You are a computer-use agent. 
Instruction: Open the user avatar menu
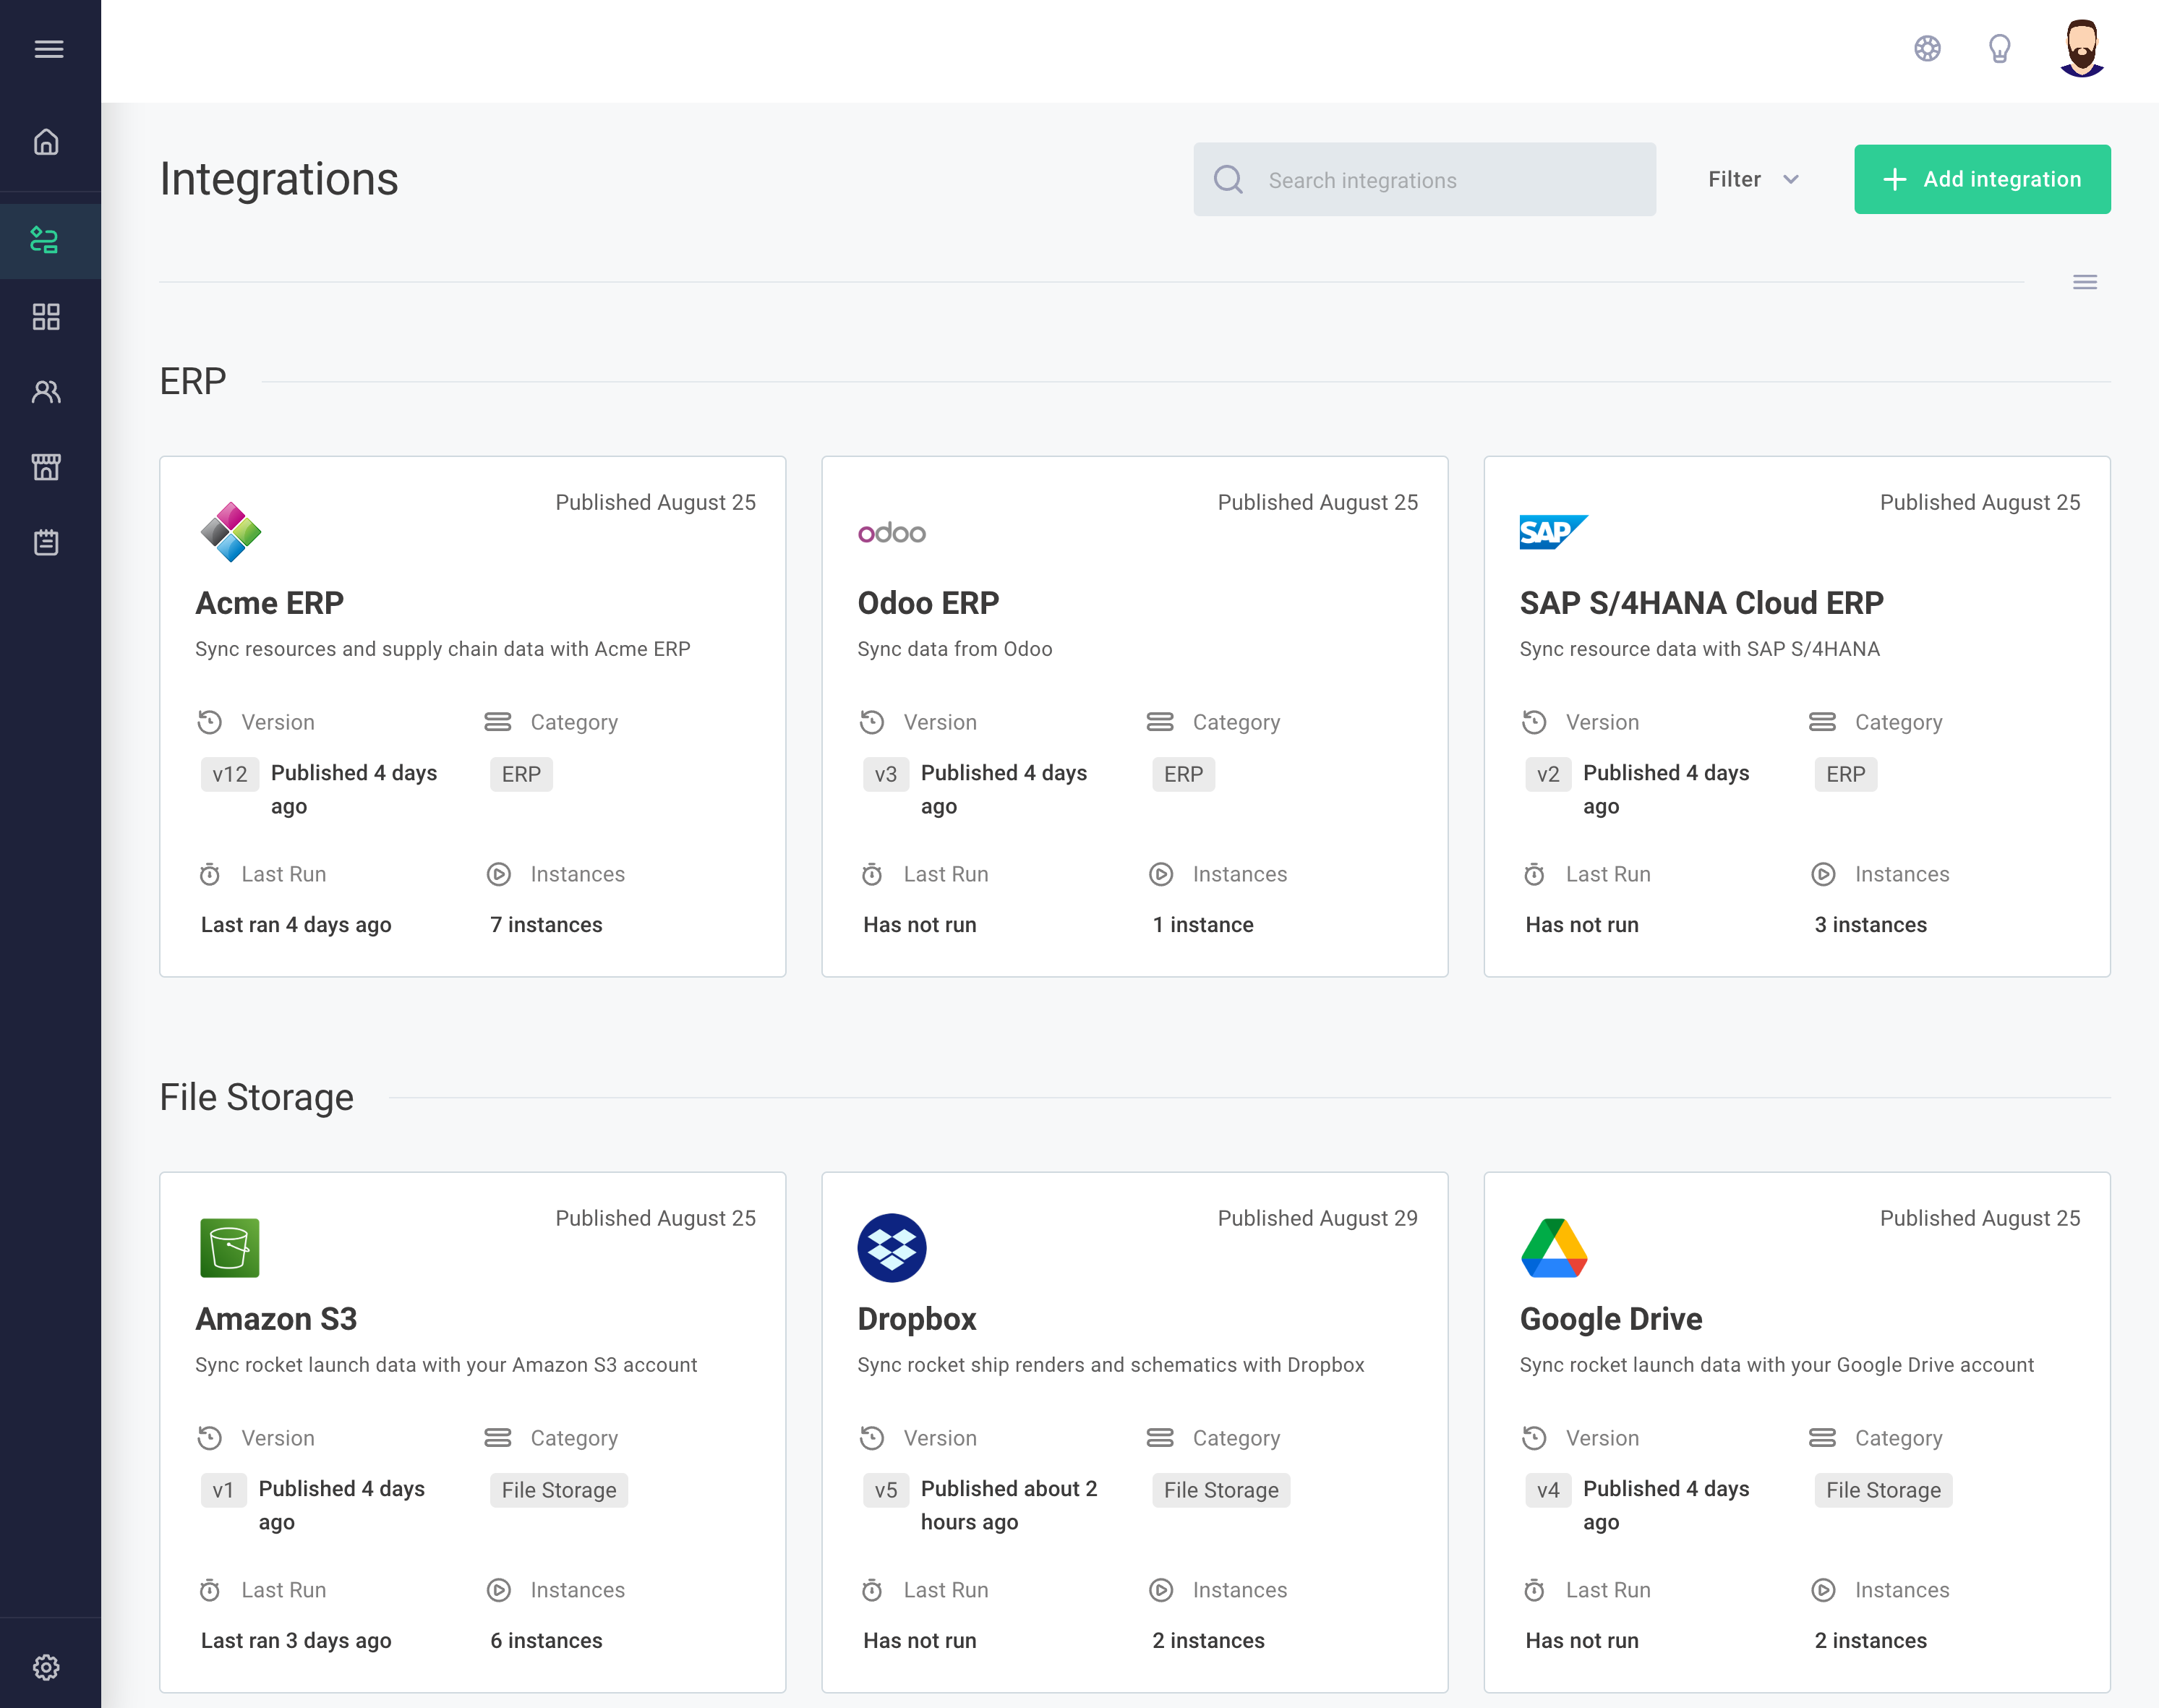[2081, 49]
